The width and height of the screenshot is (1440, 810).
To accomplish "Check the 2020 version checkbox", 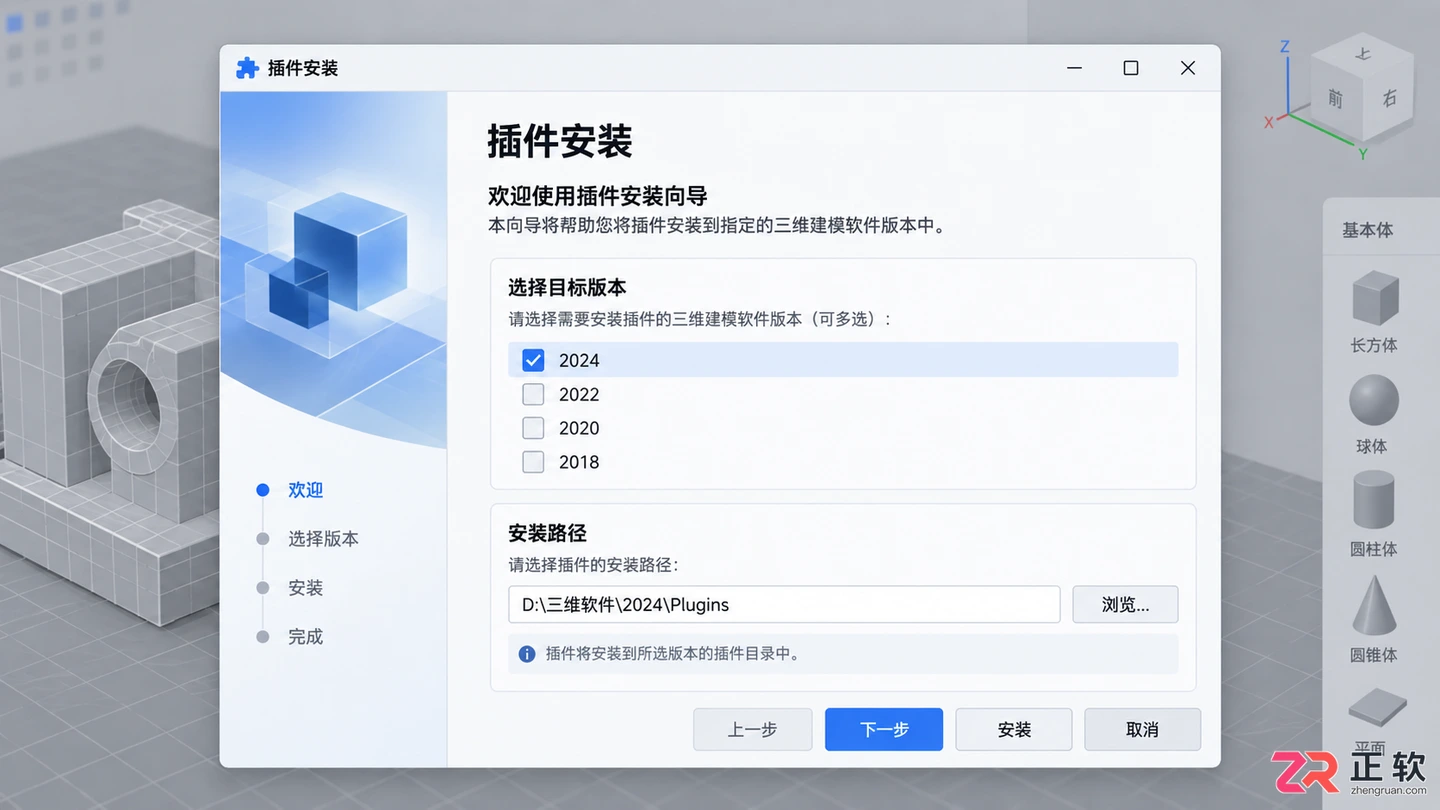I will 533,428.
